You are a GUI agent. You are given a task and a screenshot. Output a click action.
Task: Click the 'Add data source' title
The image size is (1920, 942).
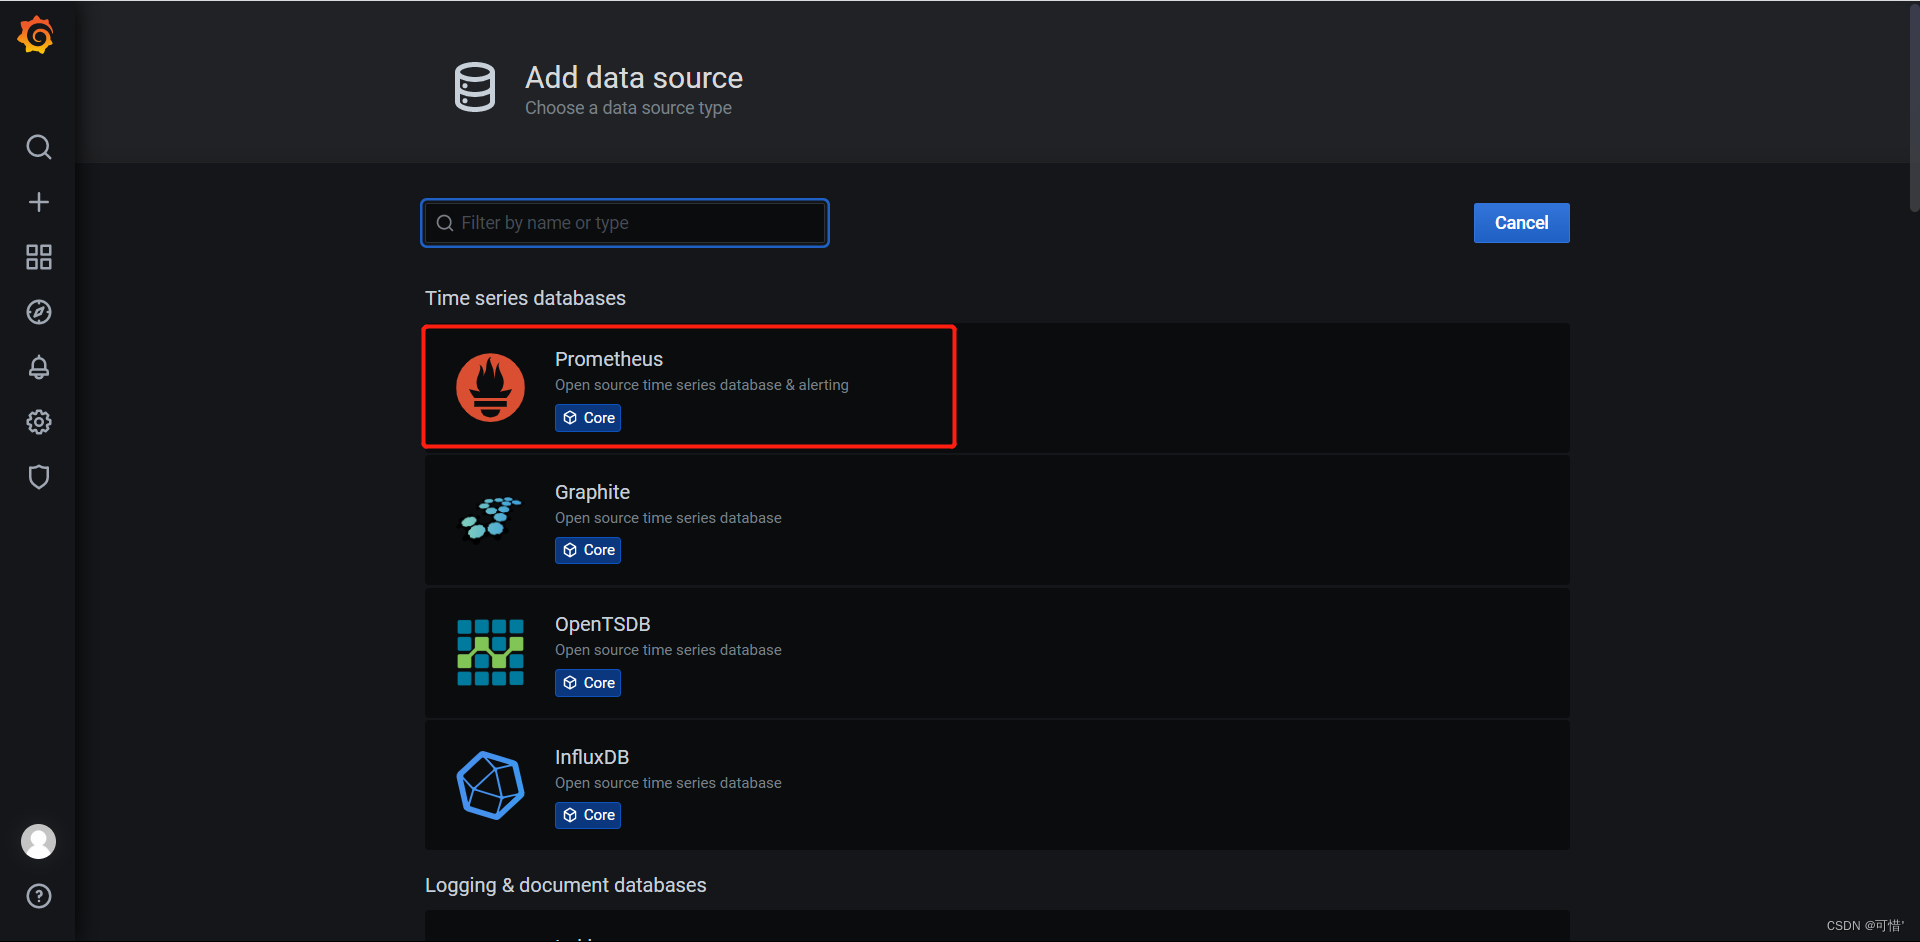(x=634, y=77)
